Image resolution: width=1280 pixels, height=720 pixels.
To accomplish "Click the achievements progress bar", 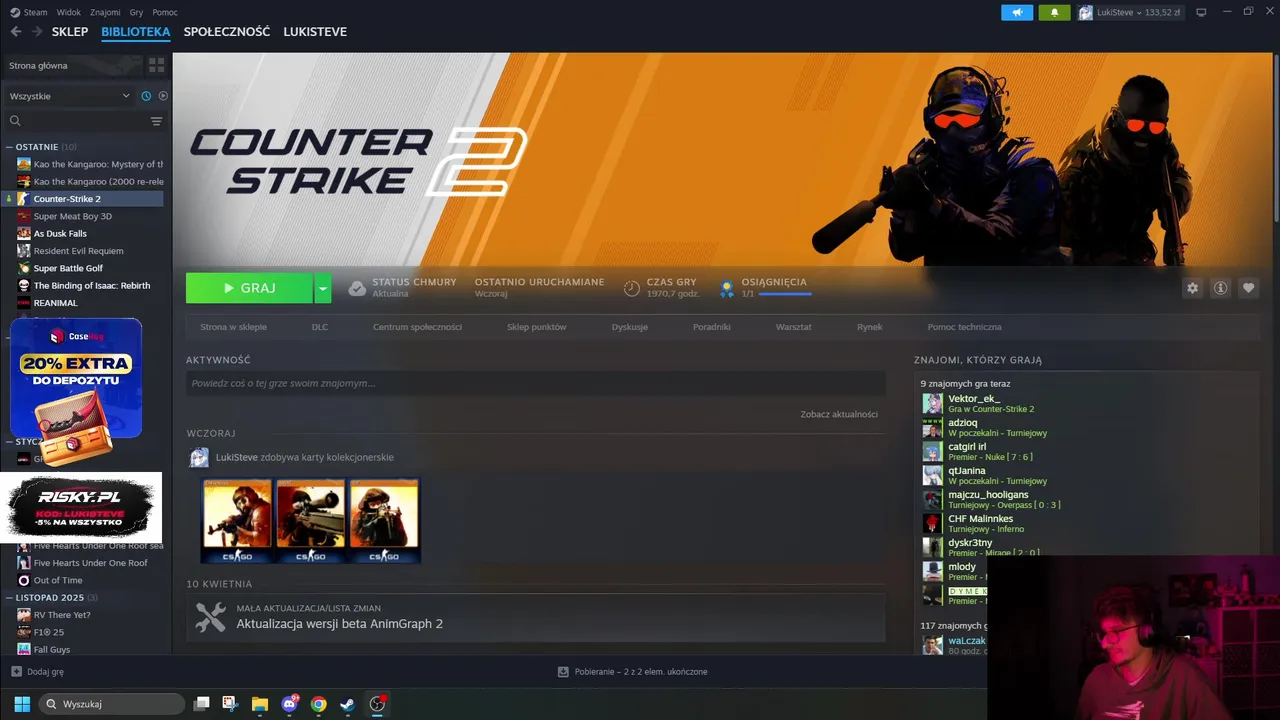I will tap(784, 294).
